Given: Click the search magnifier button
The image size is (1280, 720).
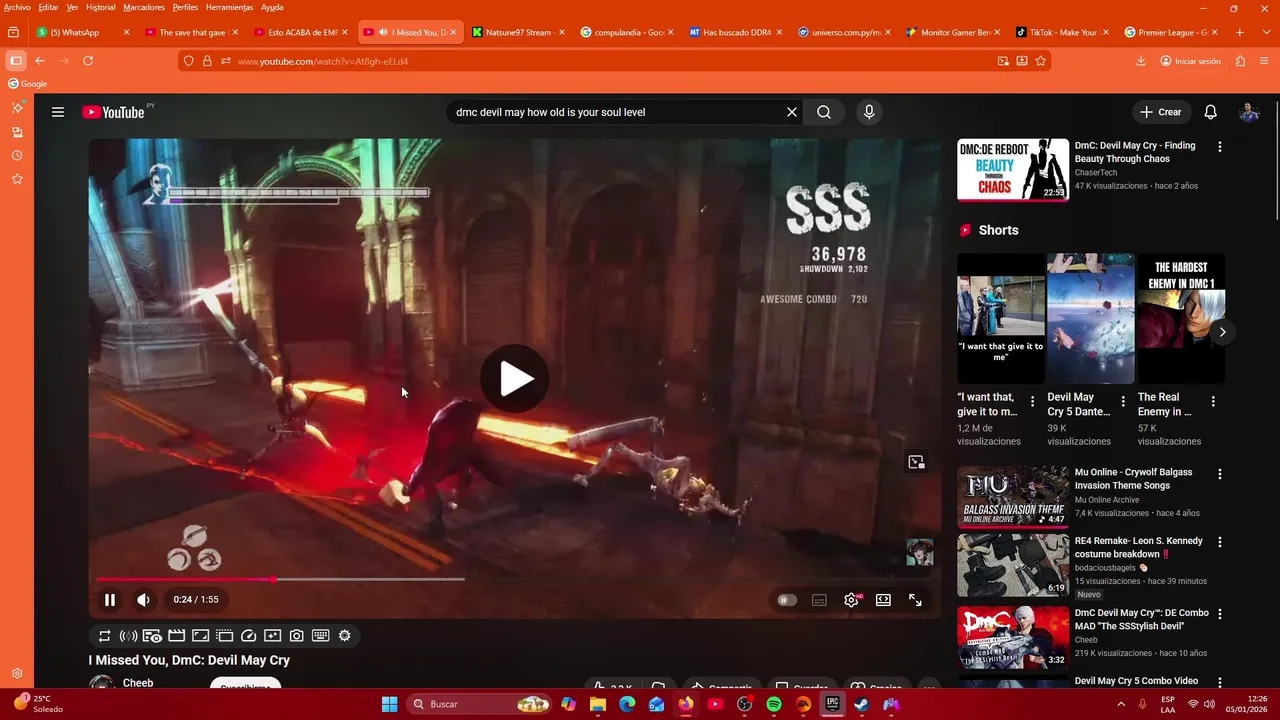Looking at the screenshot, I should 824,112.
